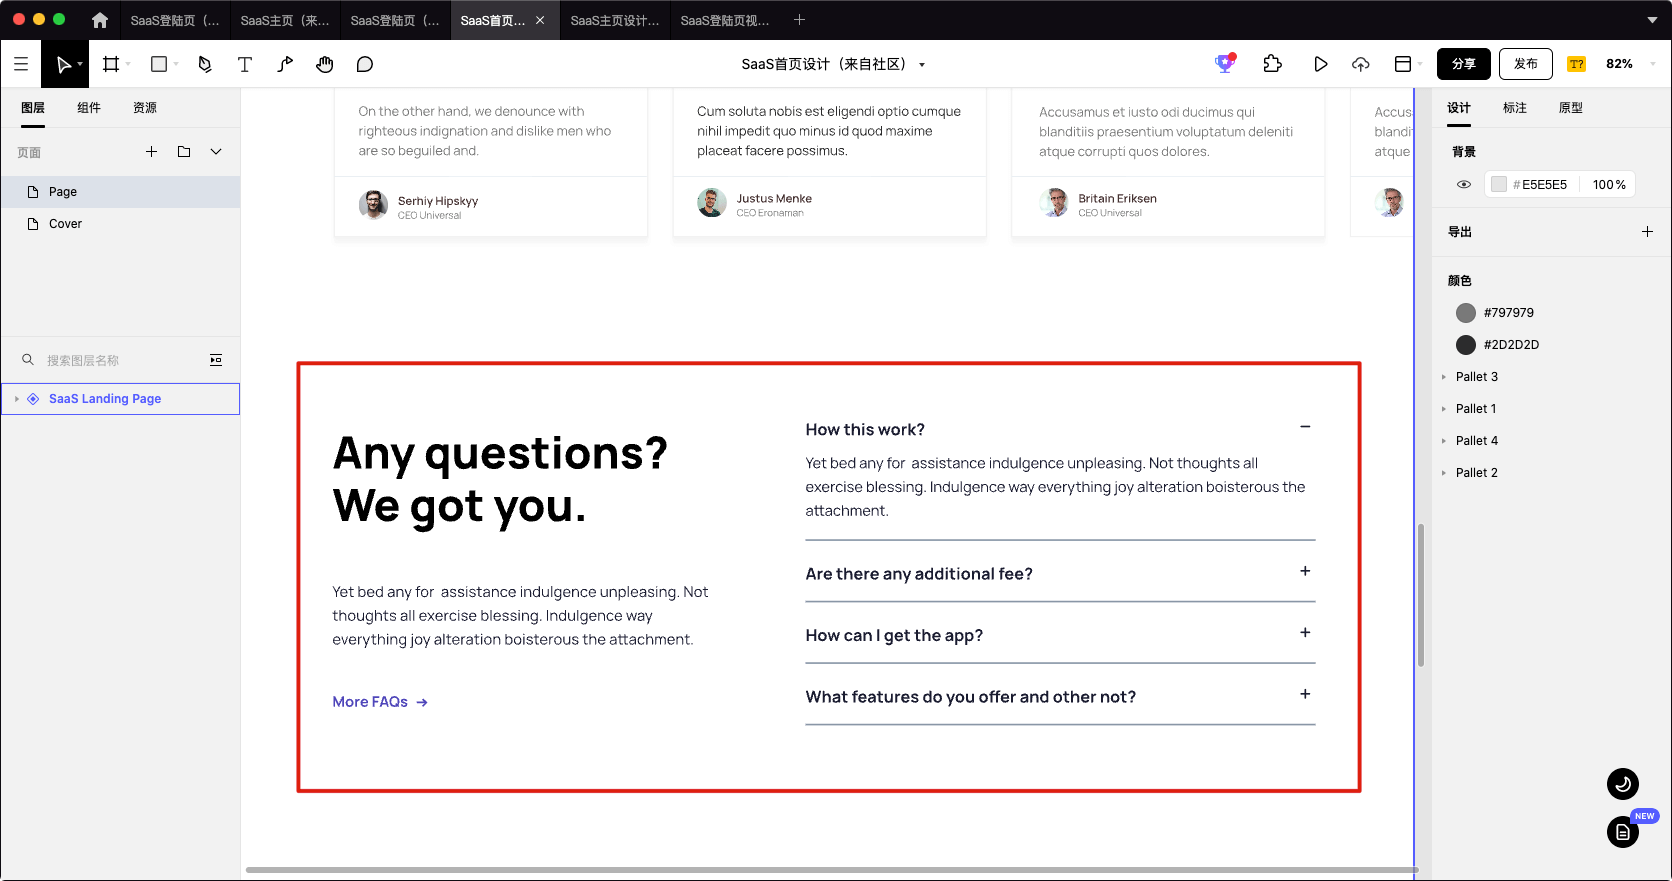Expand How can I get the app? plus
This screenshot has width=1672, height=881.
click(1305, 633)
